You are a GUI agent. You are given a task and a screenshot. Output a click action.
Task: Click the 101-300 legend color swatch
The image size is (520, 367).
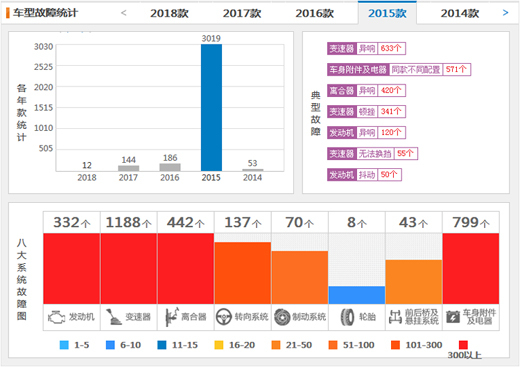pos(395,345)
